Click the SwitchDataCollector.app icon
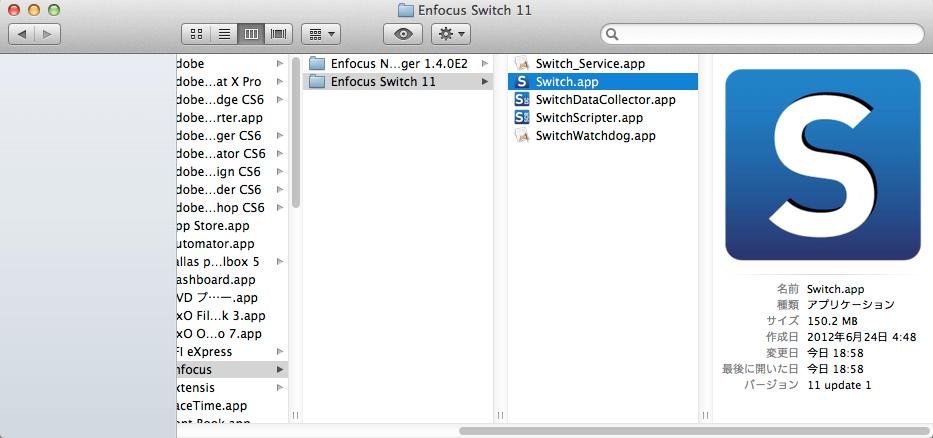The image size is (933, 438). pyautogui.click(x=522, y=99)
